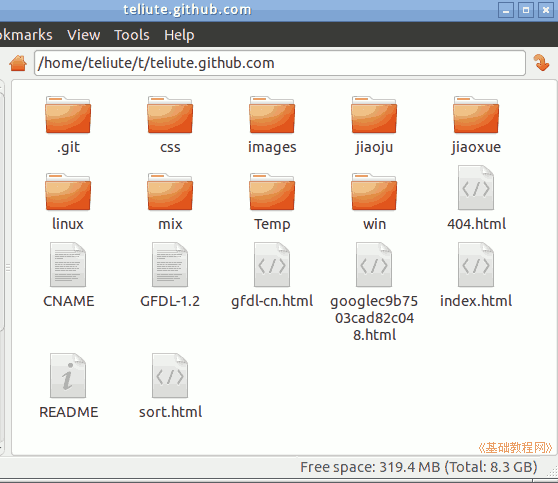Viewport: 558px width, 483px height.
Task: Click the CNAME text file icon
Action: tap(68, 264)
